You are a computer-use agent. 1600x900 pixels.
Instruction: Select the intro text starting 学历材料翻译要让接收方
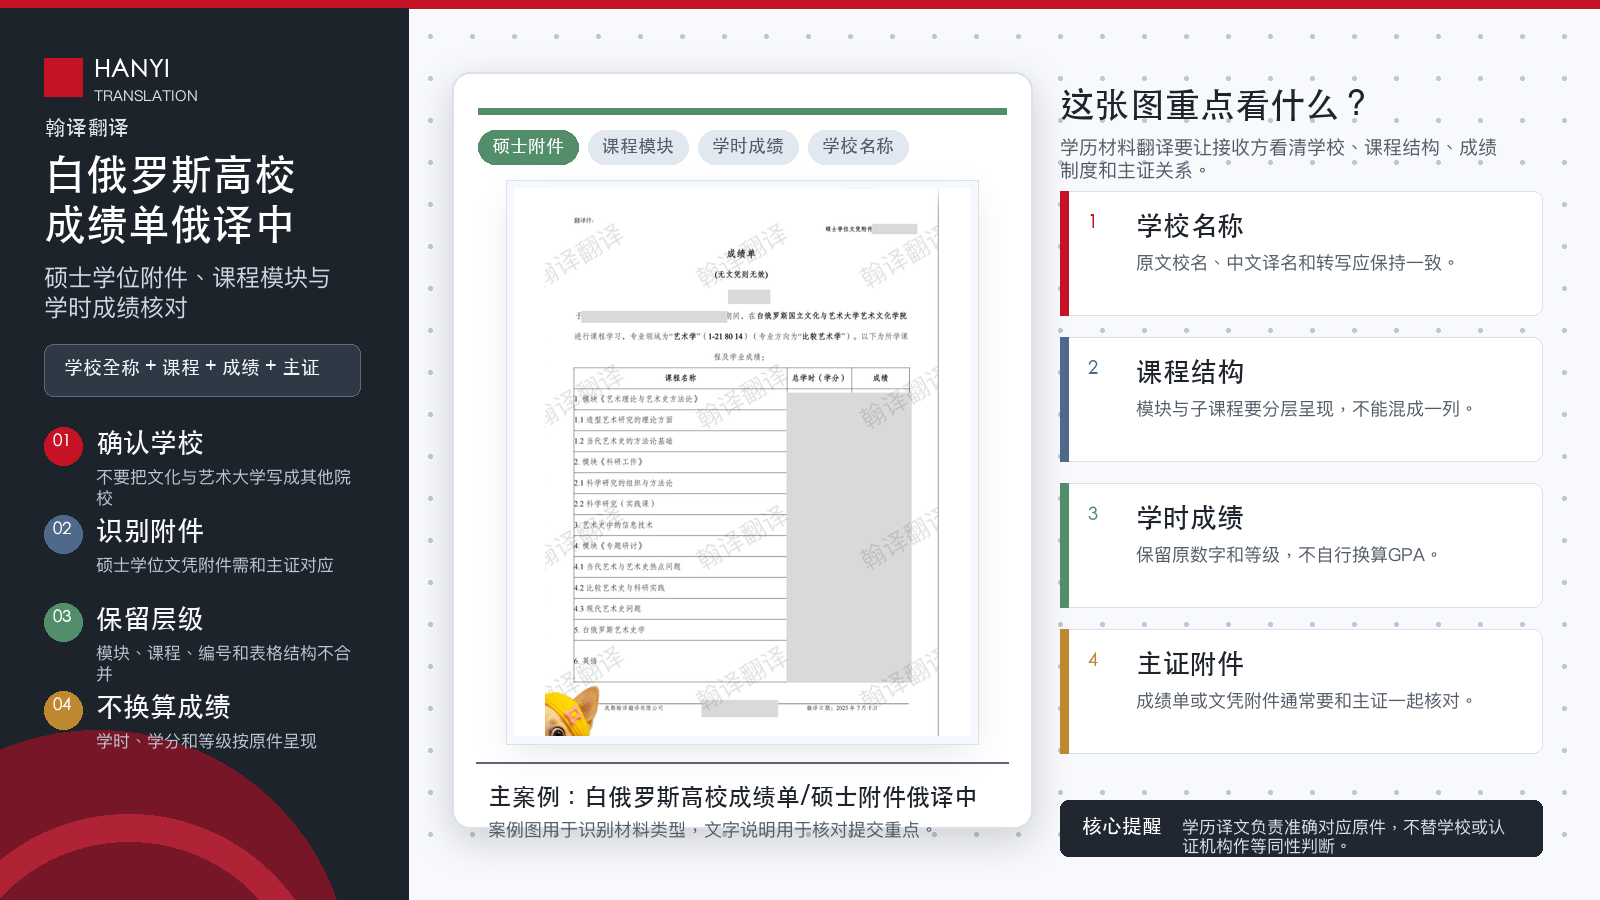click(1279, 159)
